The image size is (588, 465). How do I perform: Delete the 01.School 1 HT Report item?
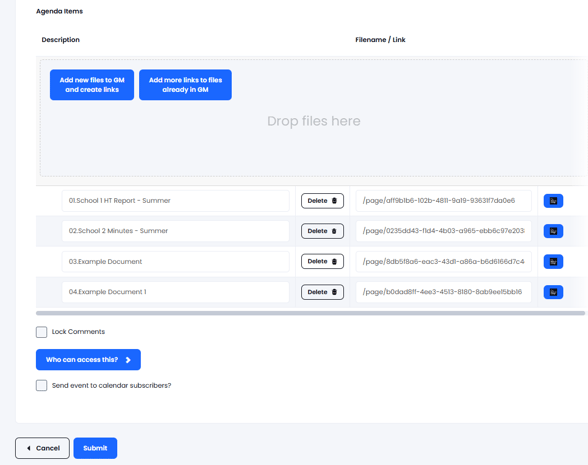[x=322, y=201]
